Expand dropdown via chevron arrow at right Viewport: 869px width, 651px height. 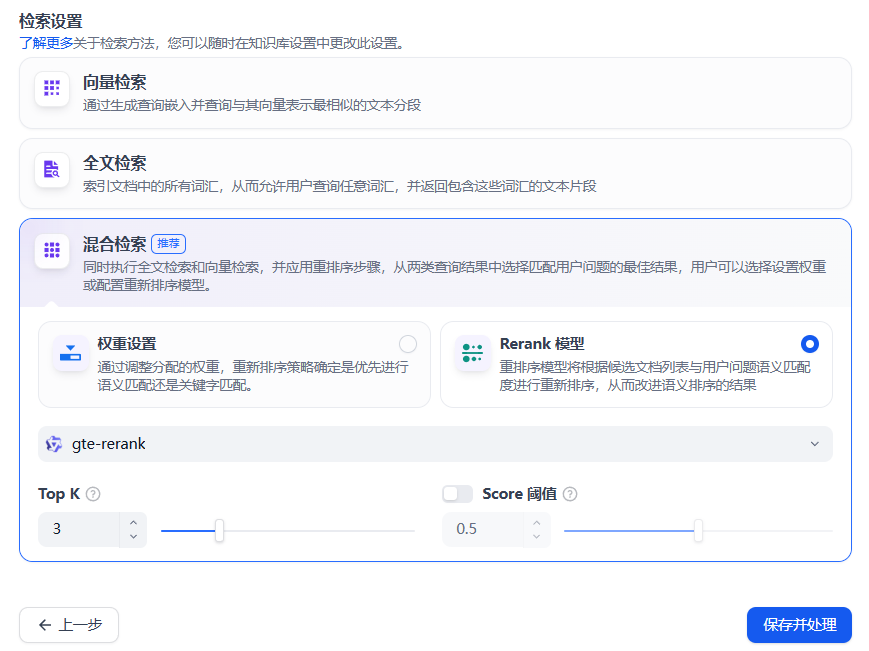point(814,444)
